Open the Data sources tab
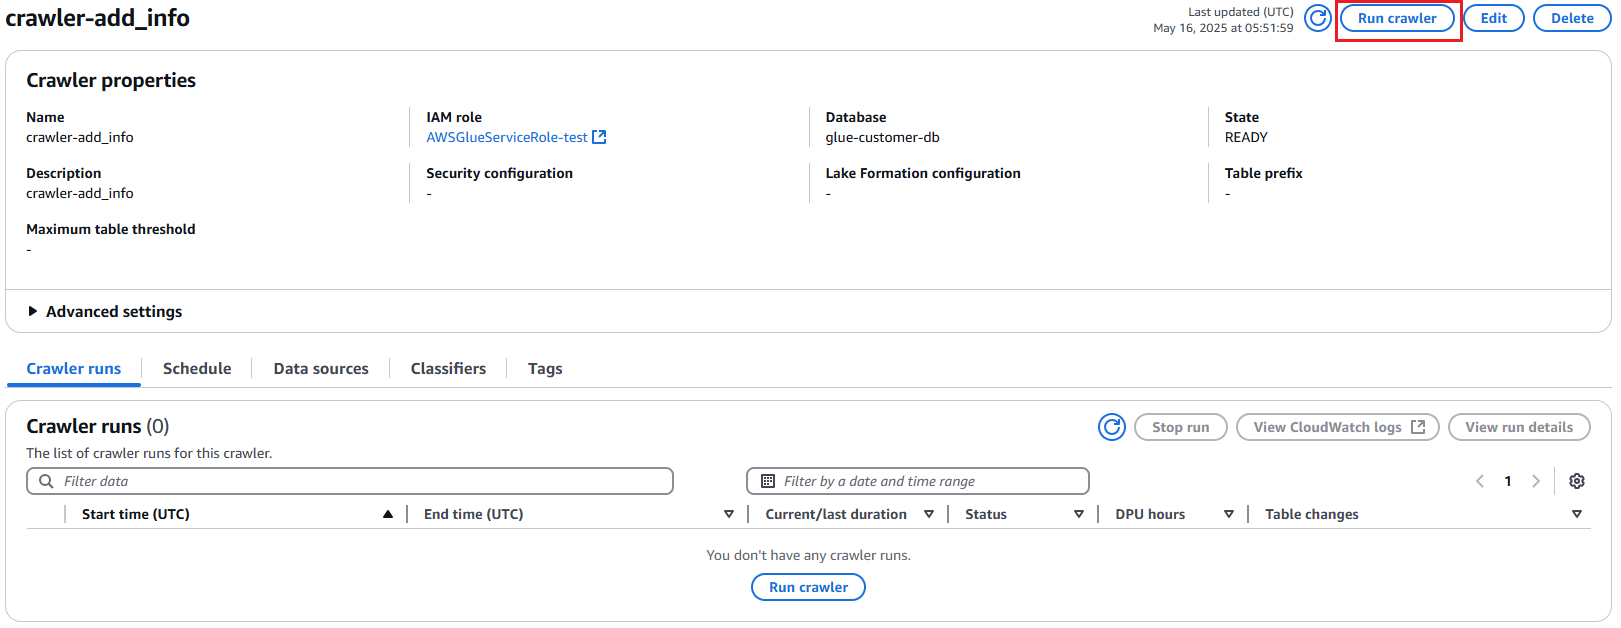The height and width of the screenshot is (628, 1621). [321, 369]
